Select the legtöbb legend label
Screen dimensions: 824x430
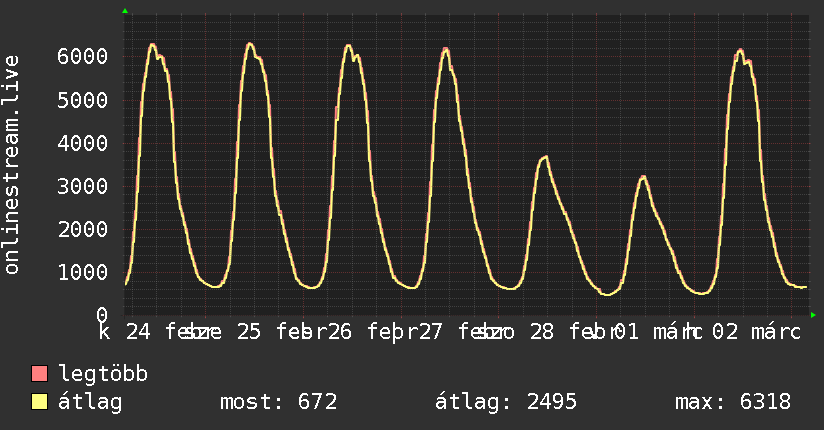point(103,373)
